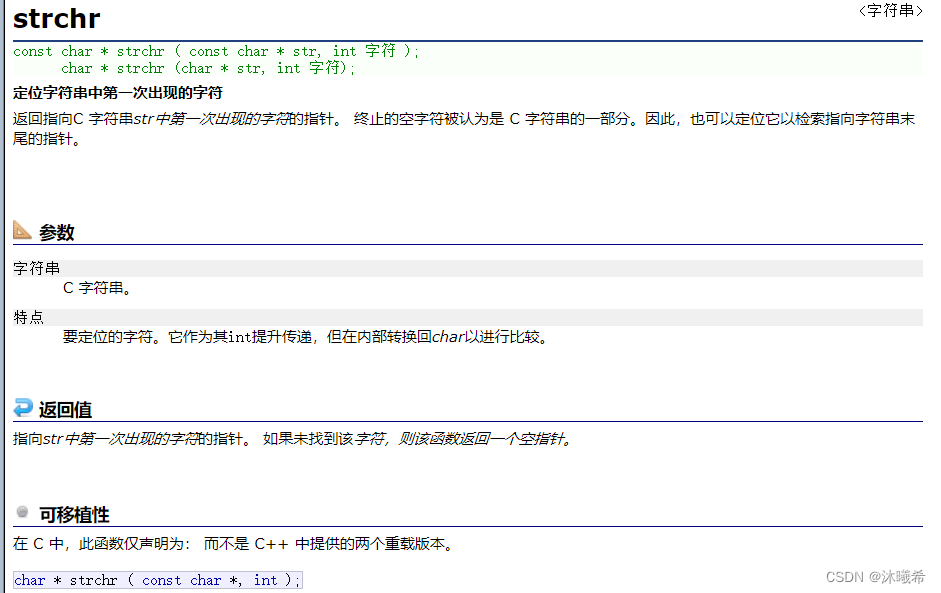The height and width of the screenshot is (593, 941).
Task: Open the <字符串> header reference link
Action: (x=889, y=10)
